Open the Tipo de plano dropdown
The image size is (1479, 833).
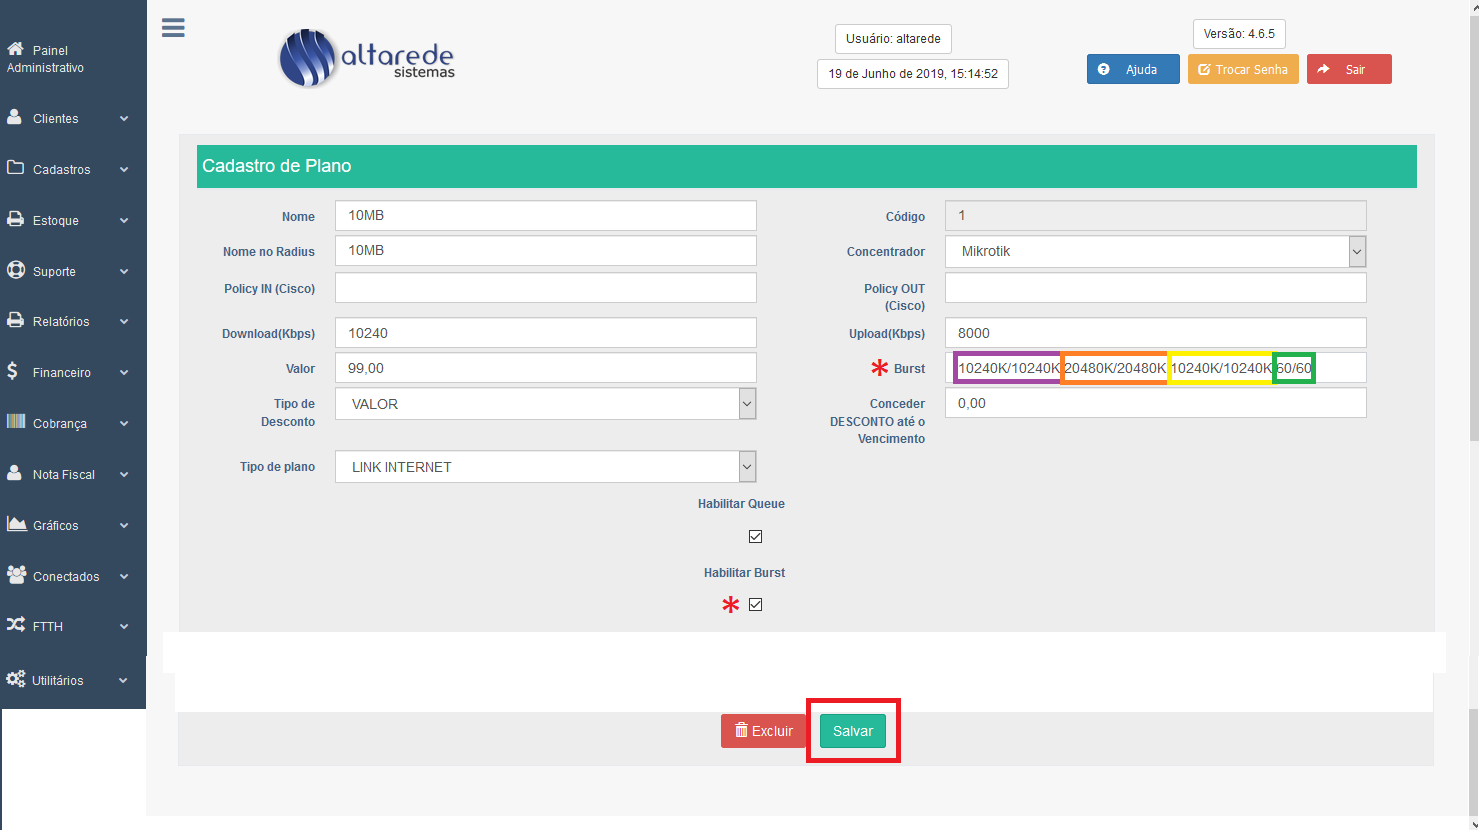[545, 467]
